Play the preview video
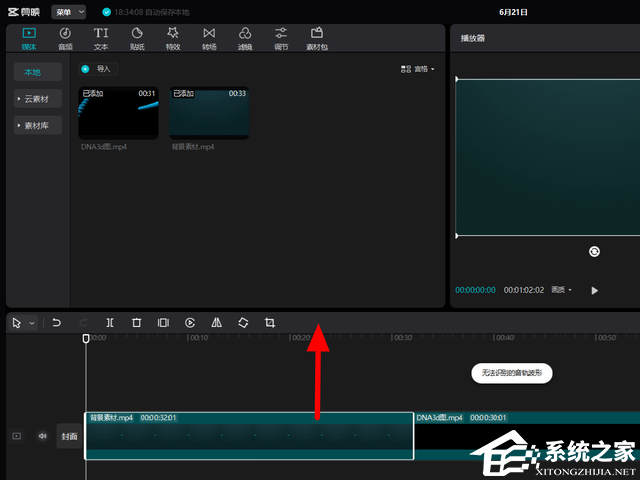The width and height of the screenshot is (640, 480). 594,290
